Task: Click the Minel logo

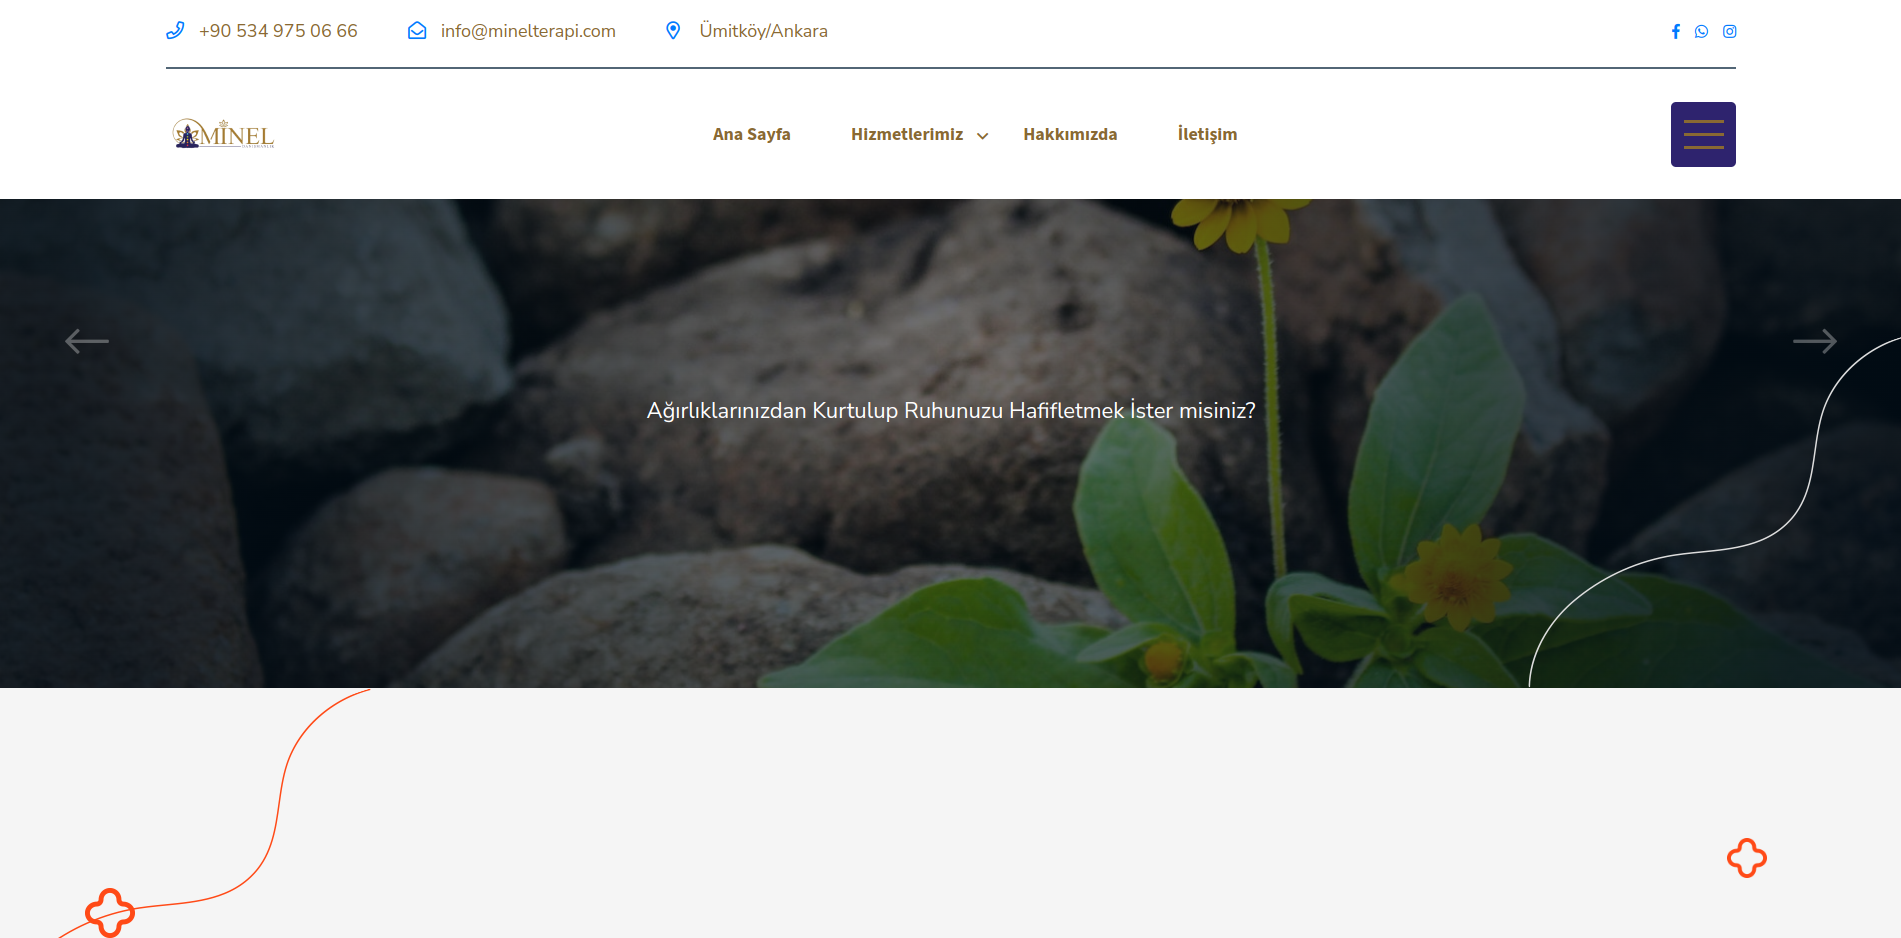Action: click(x=223, y=134)
